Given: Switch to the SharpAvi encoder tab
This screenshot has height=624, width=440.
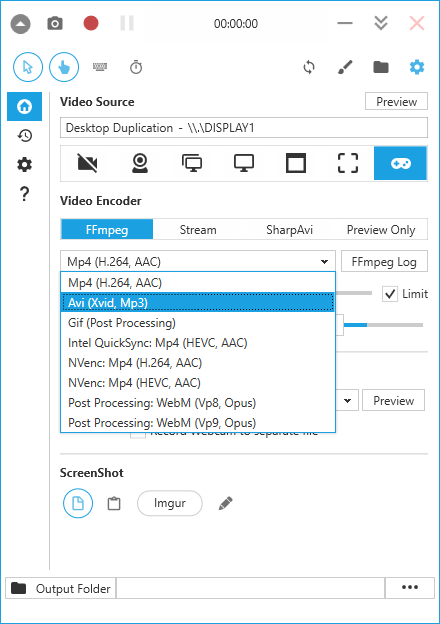Looking at the screenshot, I should pyautogui.click(x=289, y=230).
